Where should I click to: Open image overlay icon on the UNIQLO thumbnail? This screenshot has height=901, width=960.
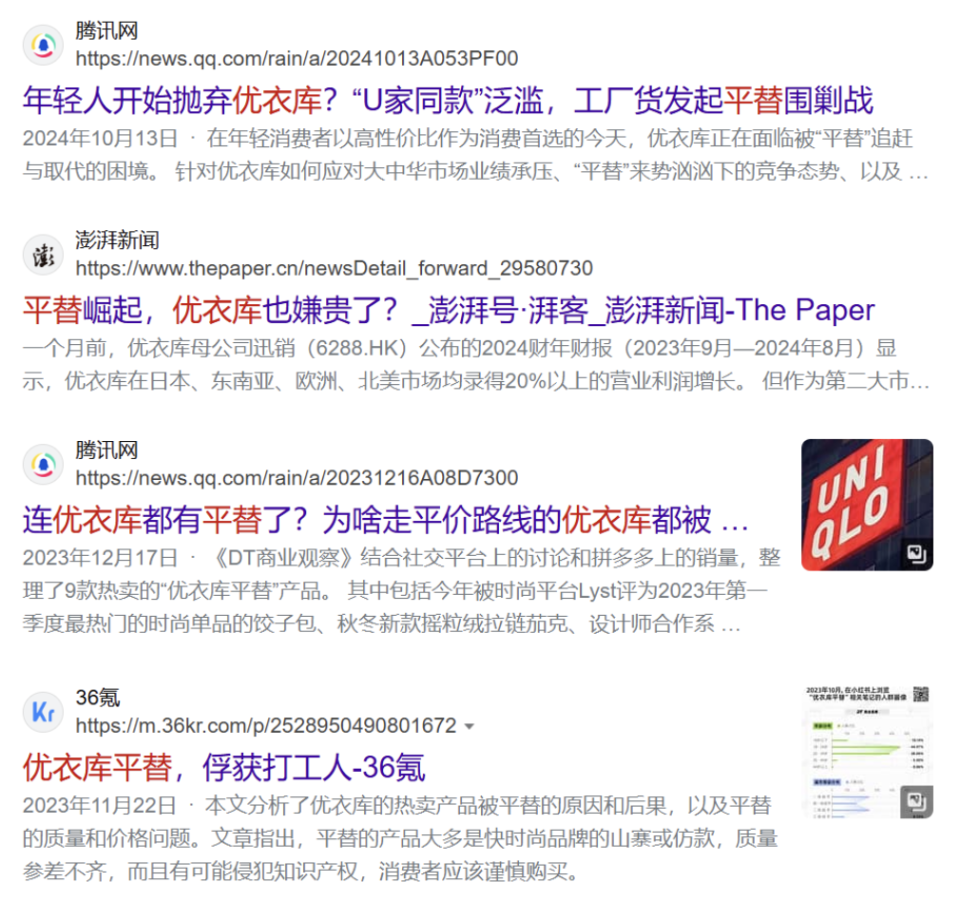(917, 554)
